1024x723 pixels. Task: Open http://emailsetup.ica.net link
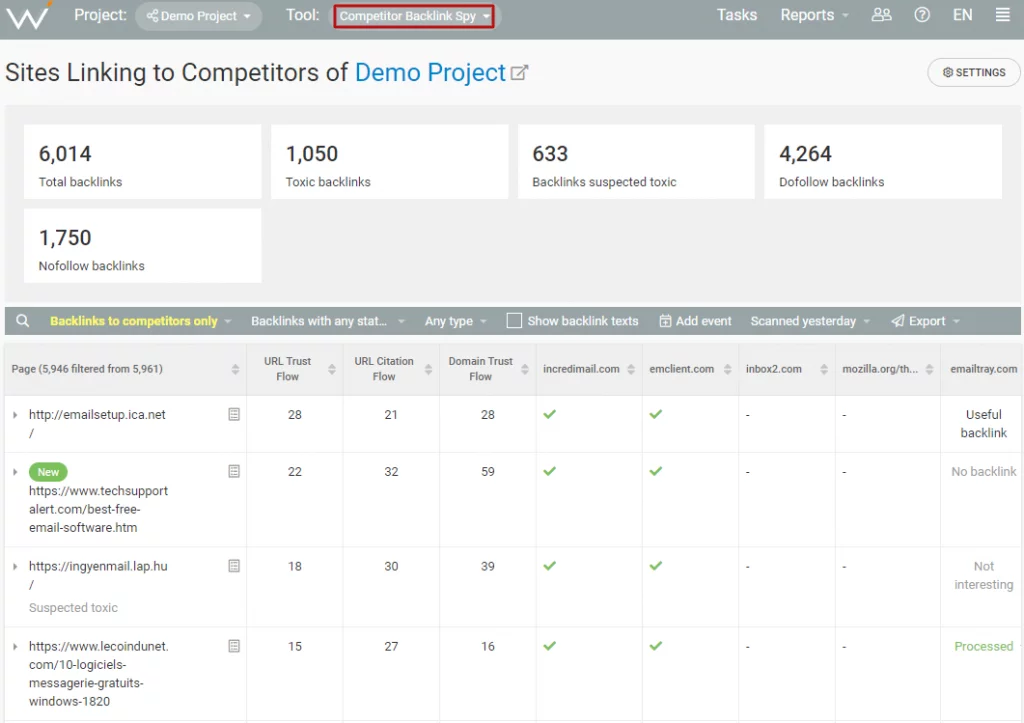coord(97,423)
